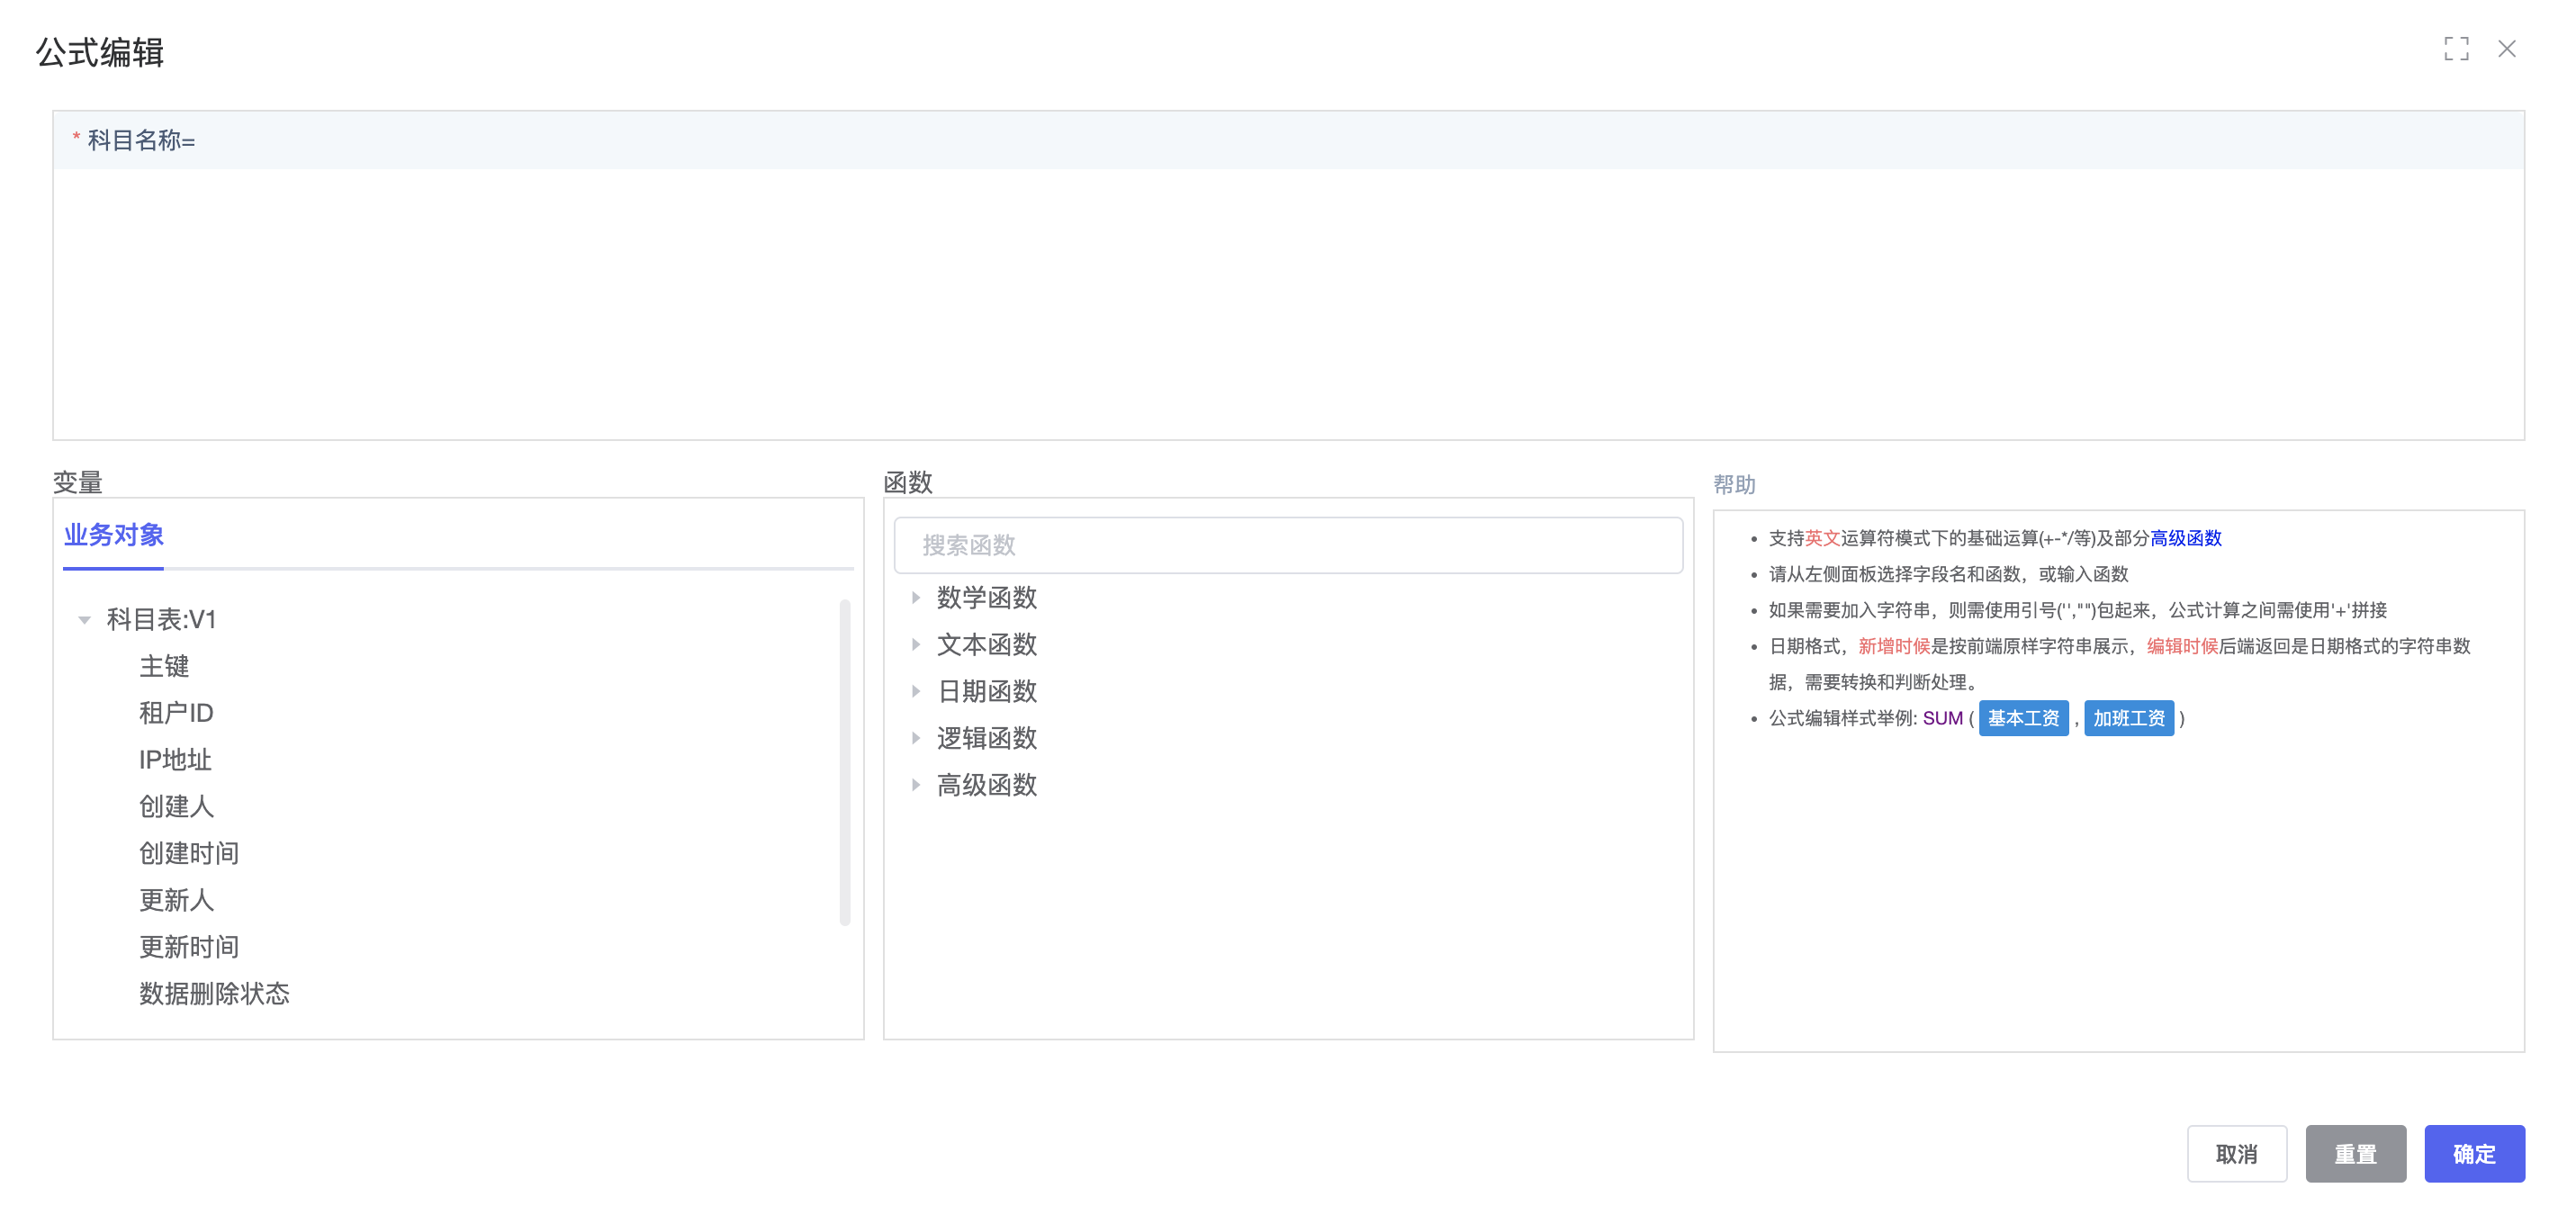Screen dimensions: 2576x1215
Task: Click the 搜索函数 search field
Action: click(x=1288, y=545)
